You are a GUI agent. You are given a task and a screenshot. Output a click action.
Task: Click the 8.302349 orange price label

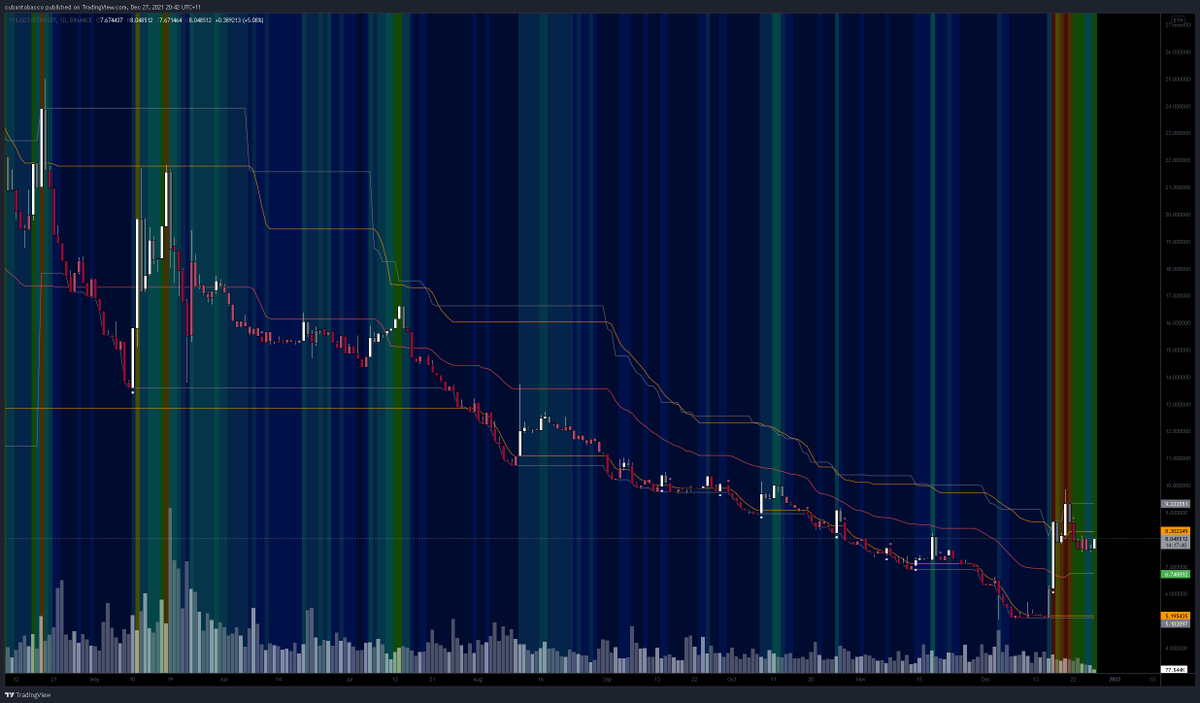1175,531
